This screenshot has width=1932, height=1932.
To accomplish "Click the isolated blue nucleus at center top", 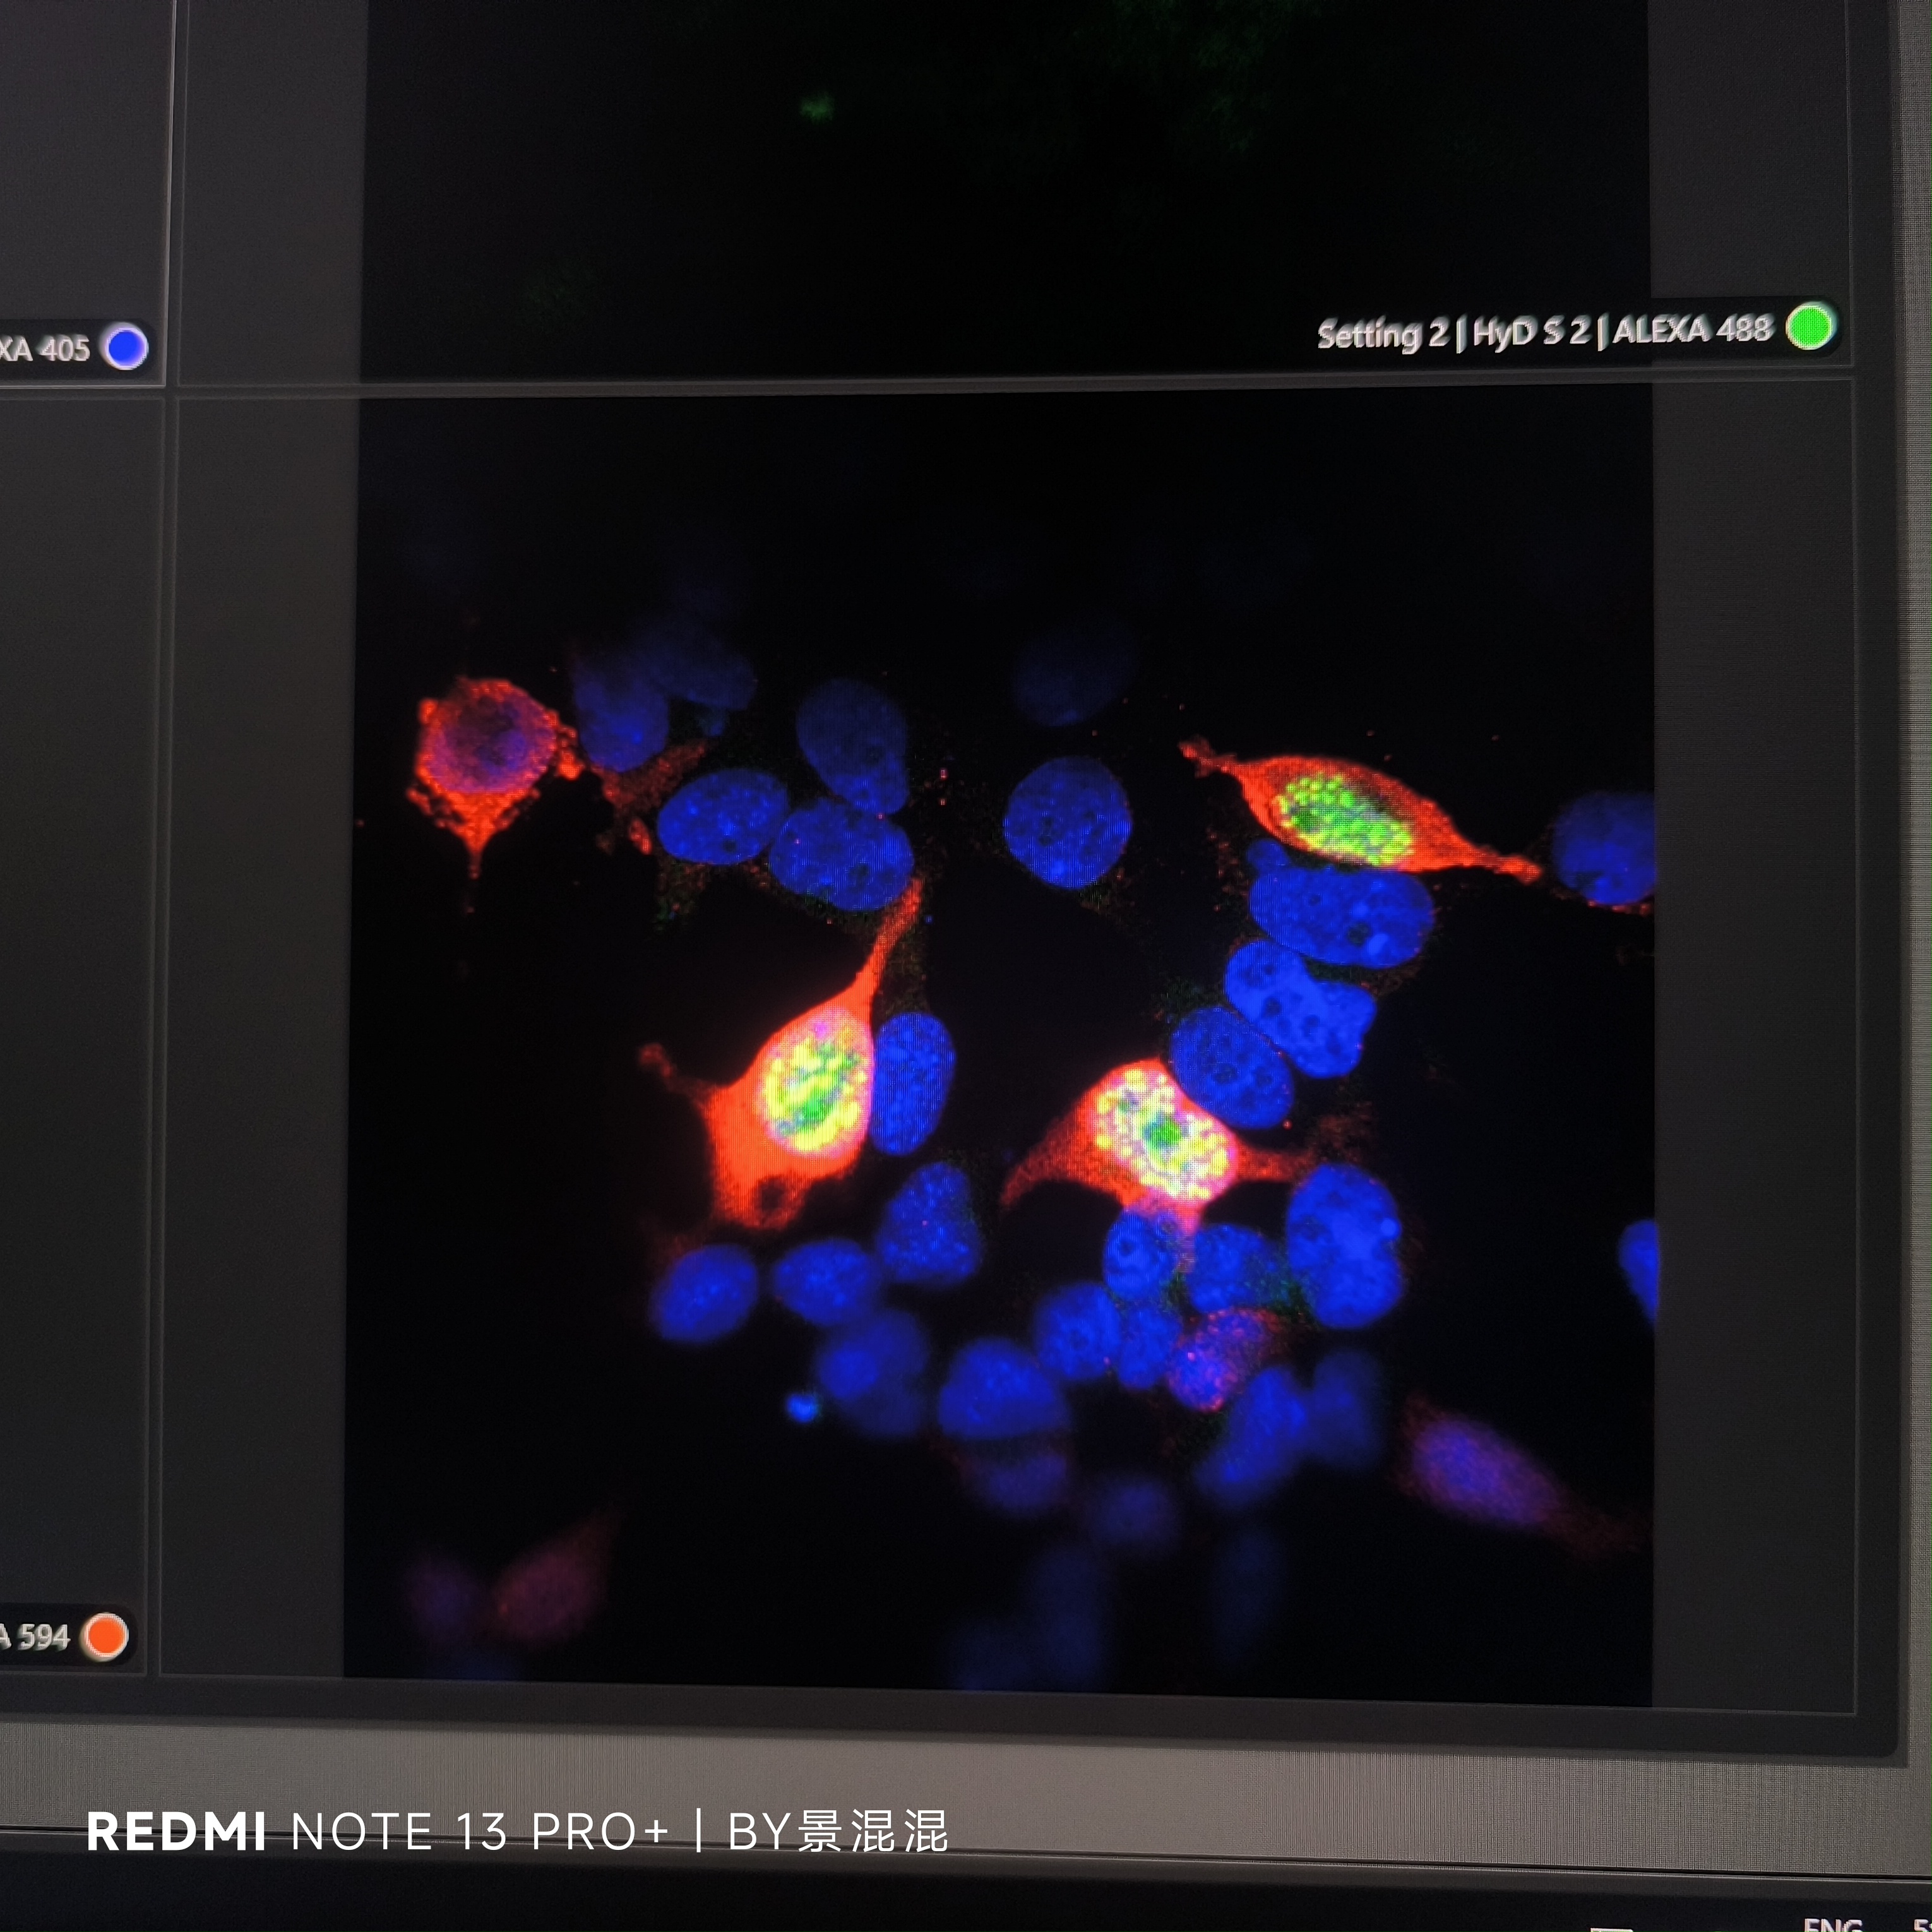I will pos(1067,822).
